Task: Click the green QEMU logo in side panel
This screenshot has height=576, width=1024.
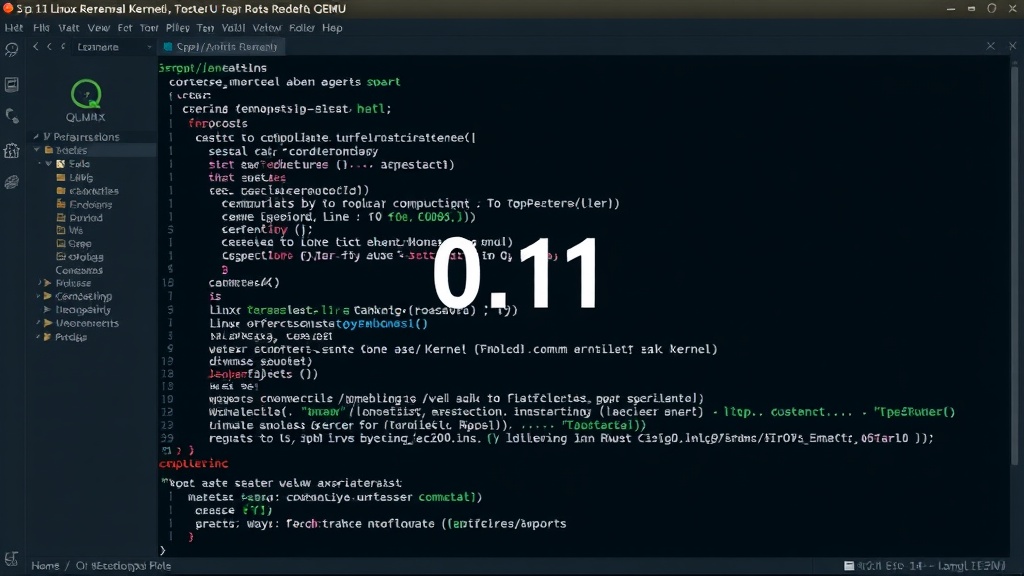Action: tap(86, 94)
